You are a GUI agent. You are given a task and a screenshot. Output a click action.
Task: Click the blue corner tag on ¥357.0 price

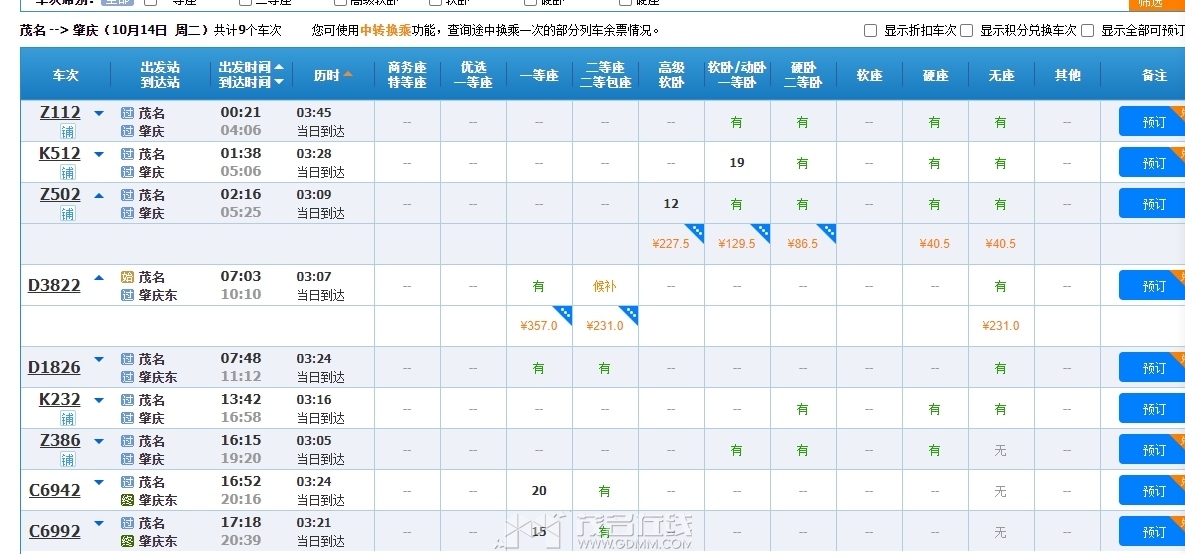pyautogui.click(x=562, y=315)
